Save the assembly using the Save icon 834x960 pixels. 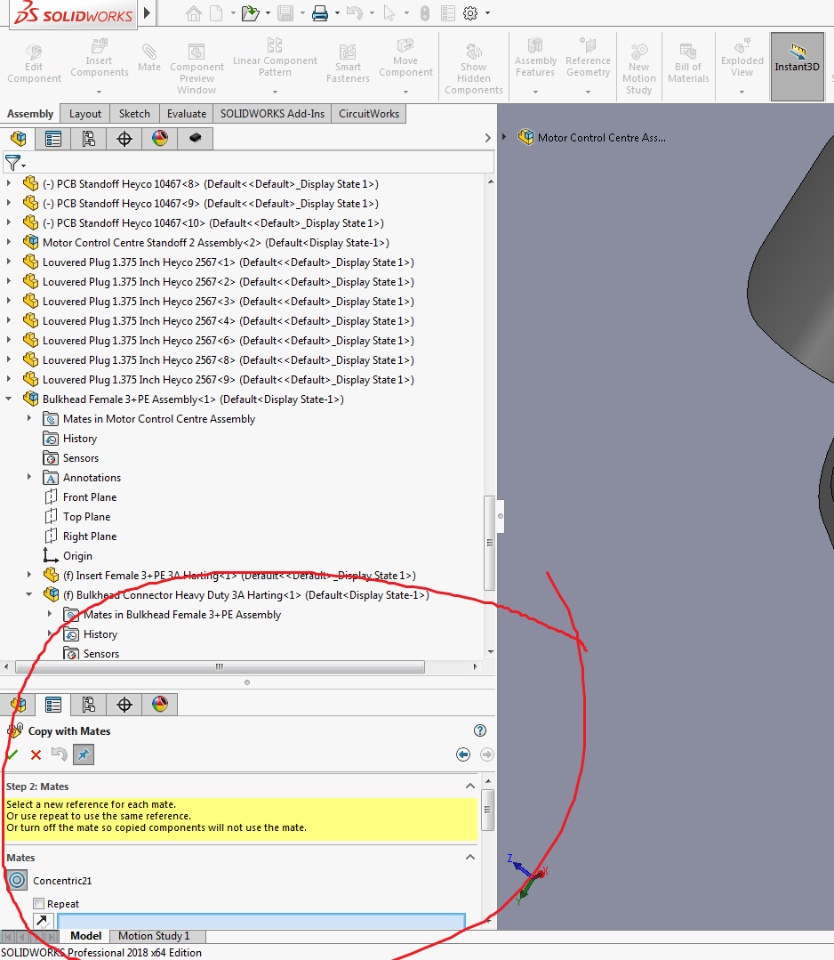coord(285,13)
